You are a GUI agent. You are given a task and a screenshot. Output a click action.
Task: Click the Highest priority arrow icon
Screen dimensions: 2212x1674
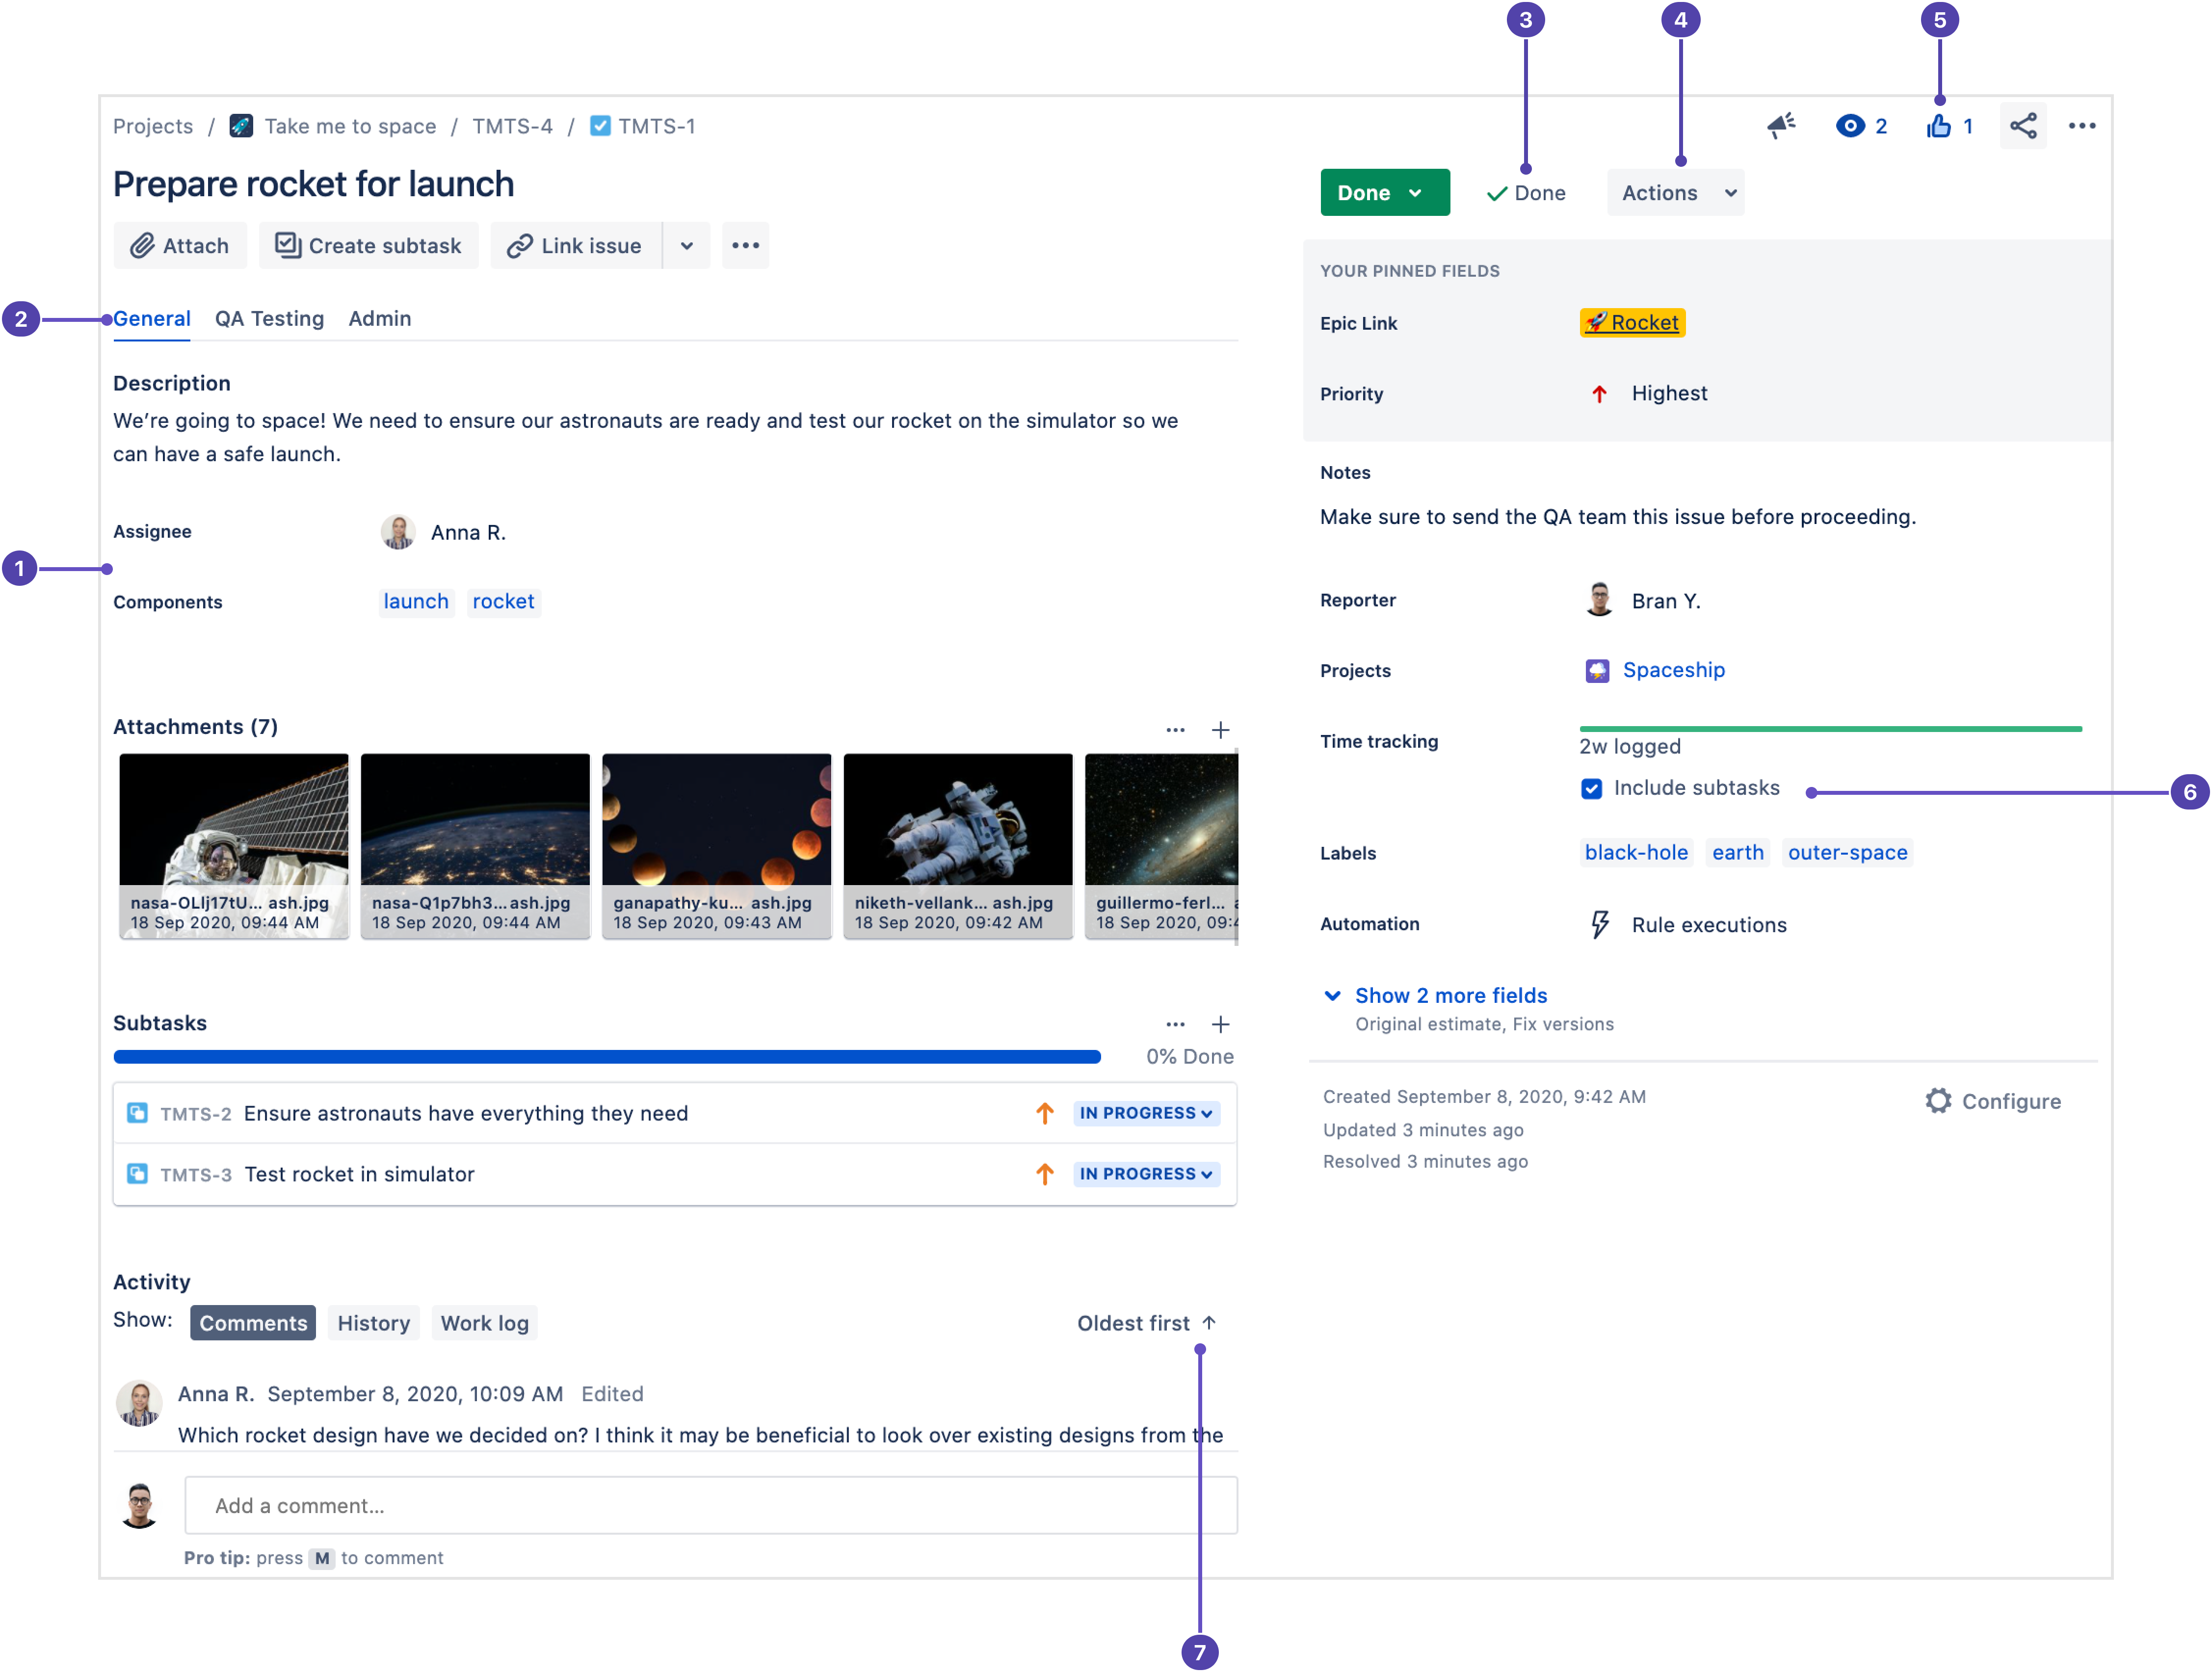(1599, 394)
